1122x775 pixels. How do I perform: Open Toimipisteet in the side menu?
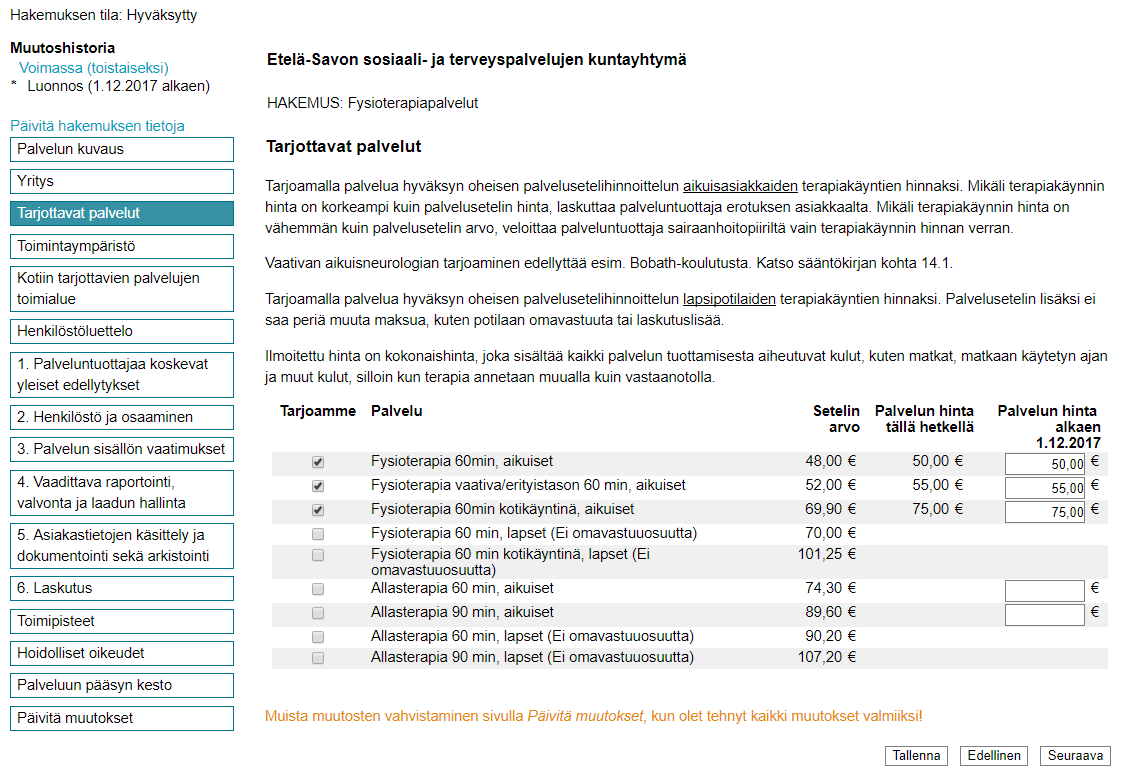[x=122, y=621]
